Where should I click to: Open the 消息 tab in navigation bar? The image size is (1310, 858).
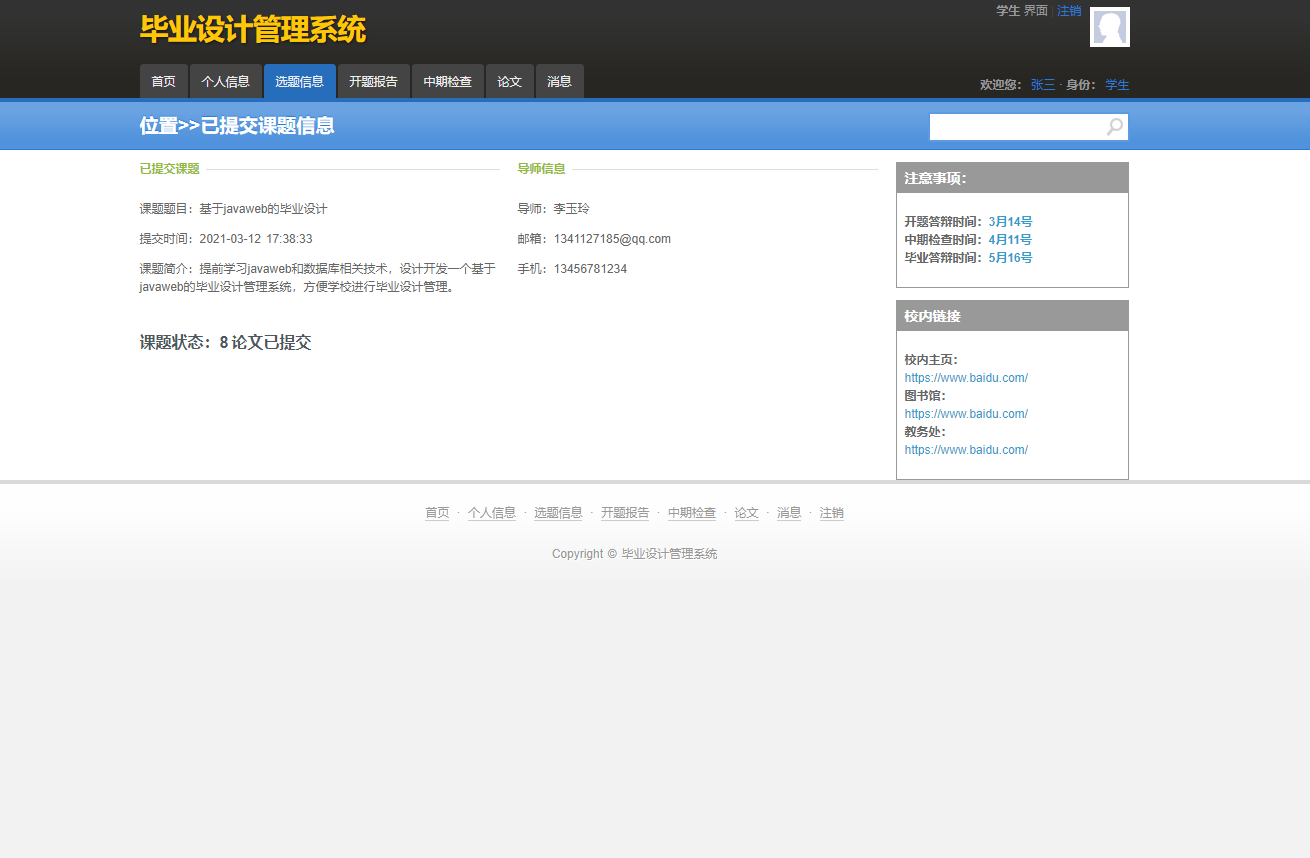(x=559, y=82)
